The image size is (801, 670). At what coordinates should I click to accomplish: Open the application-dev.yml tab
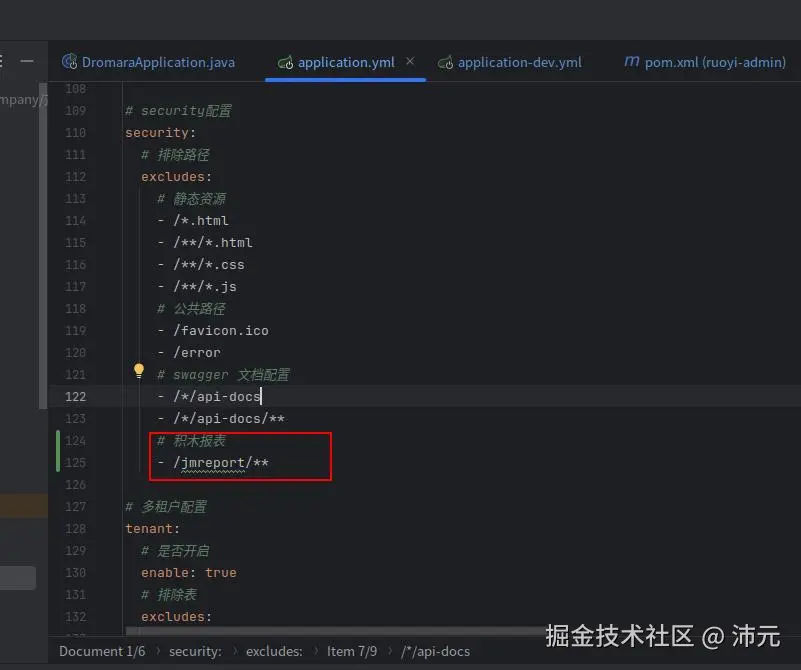pos(511,62)
